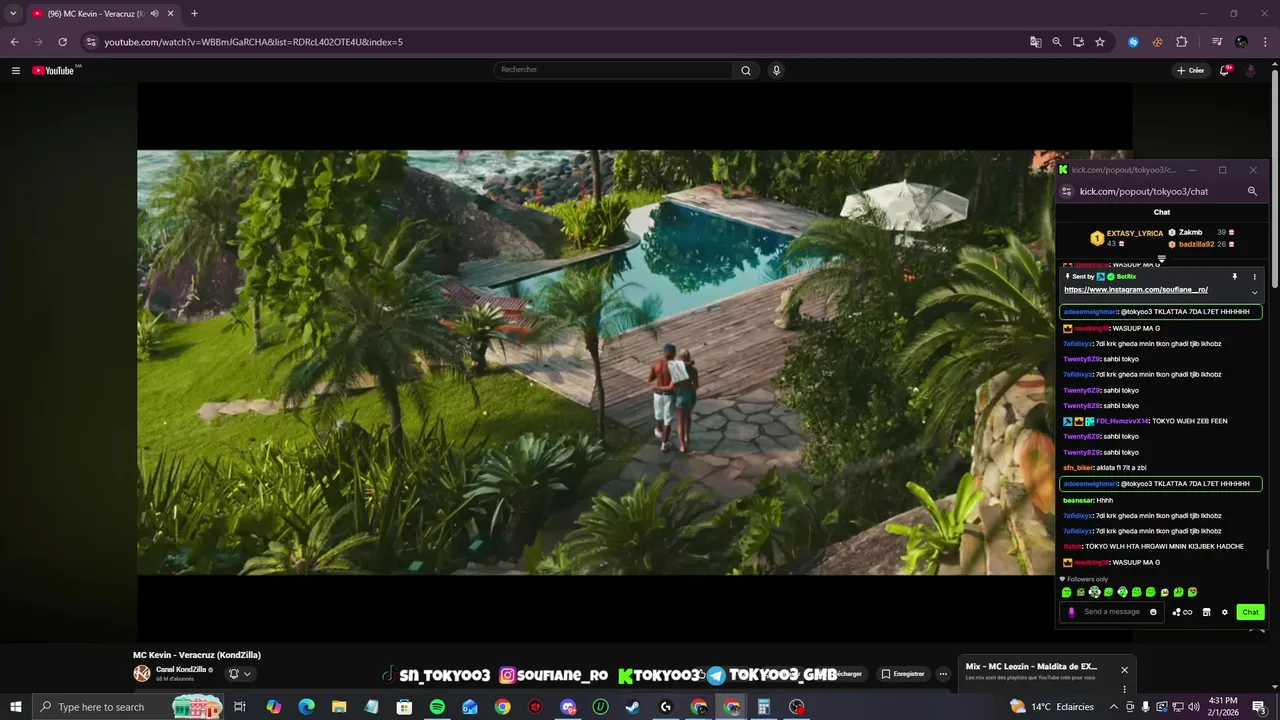1280x720 pixels.
Task: Send message with green Chat button
Action: coord(1250,612)
